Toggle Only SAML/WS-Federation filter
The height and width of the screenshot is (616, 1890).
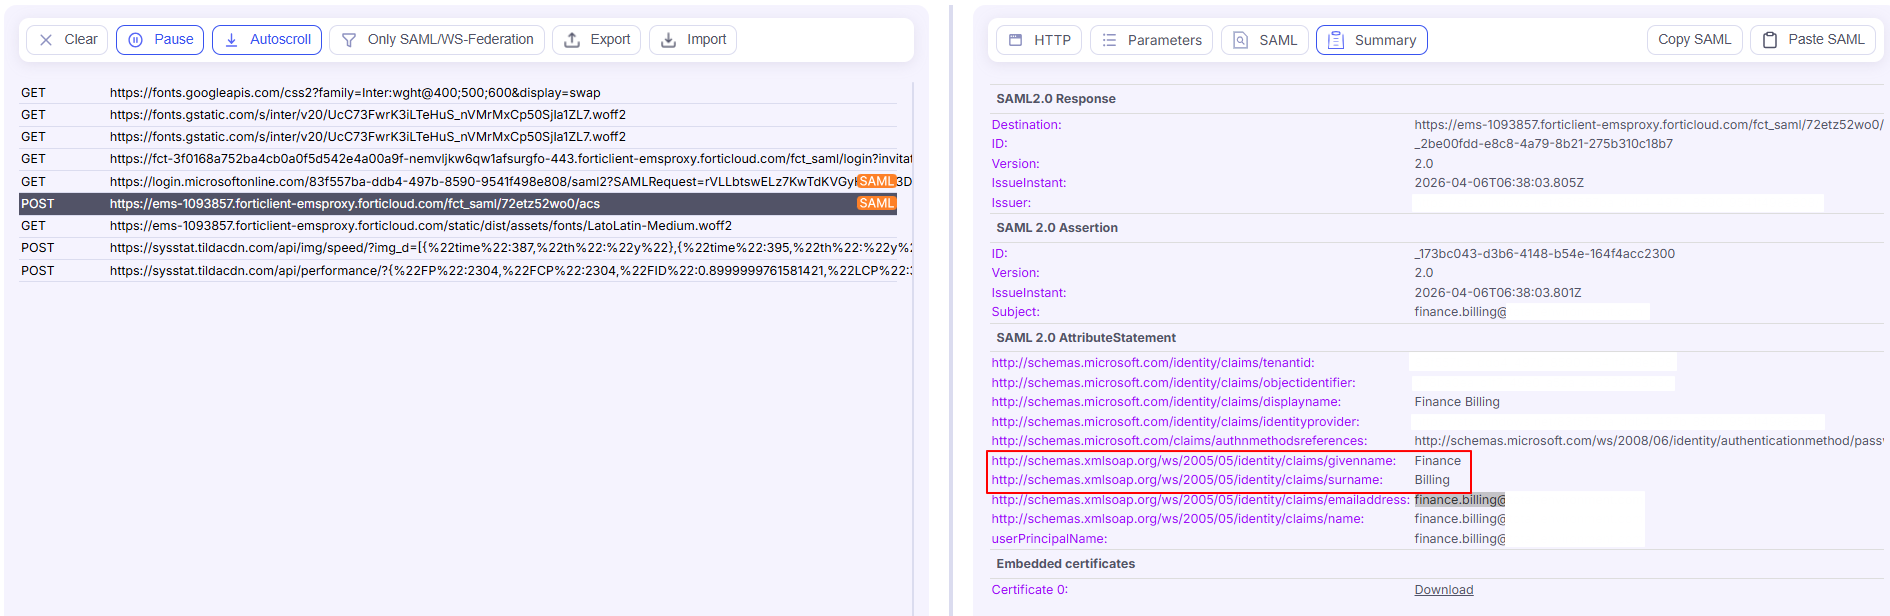coord(437,40)
